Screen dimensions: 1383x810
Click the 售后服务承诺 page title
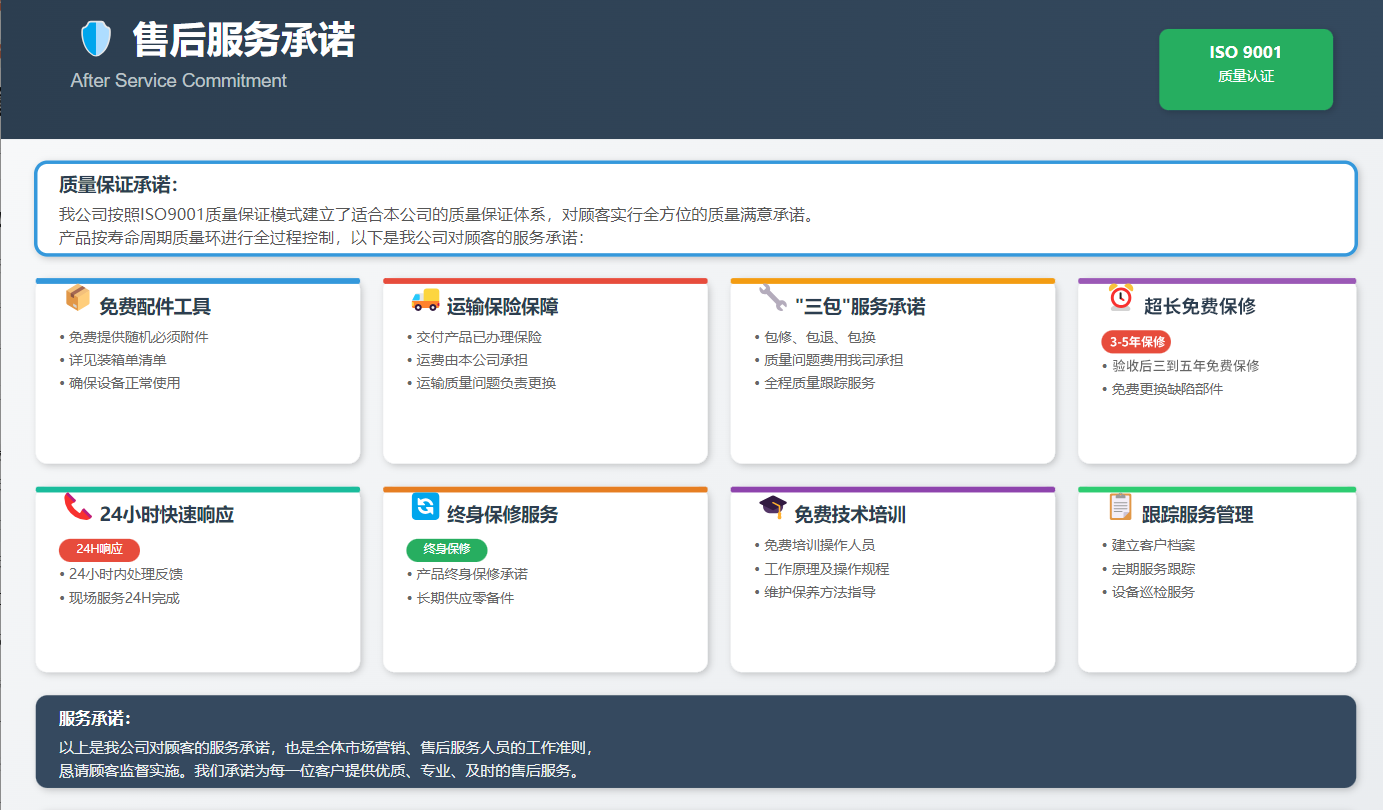243,41
